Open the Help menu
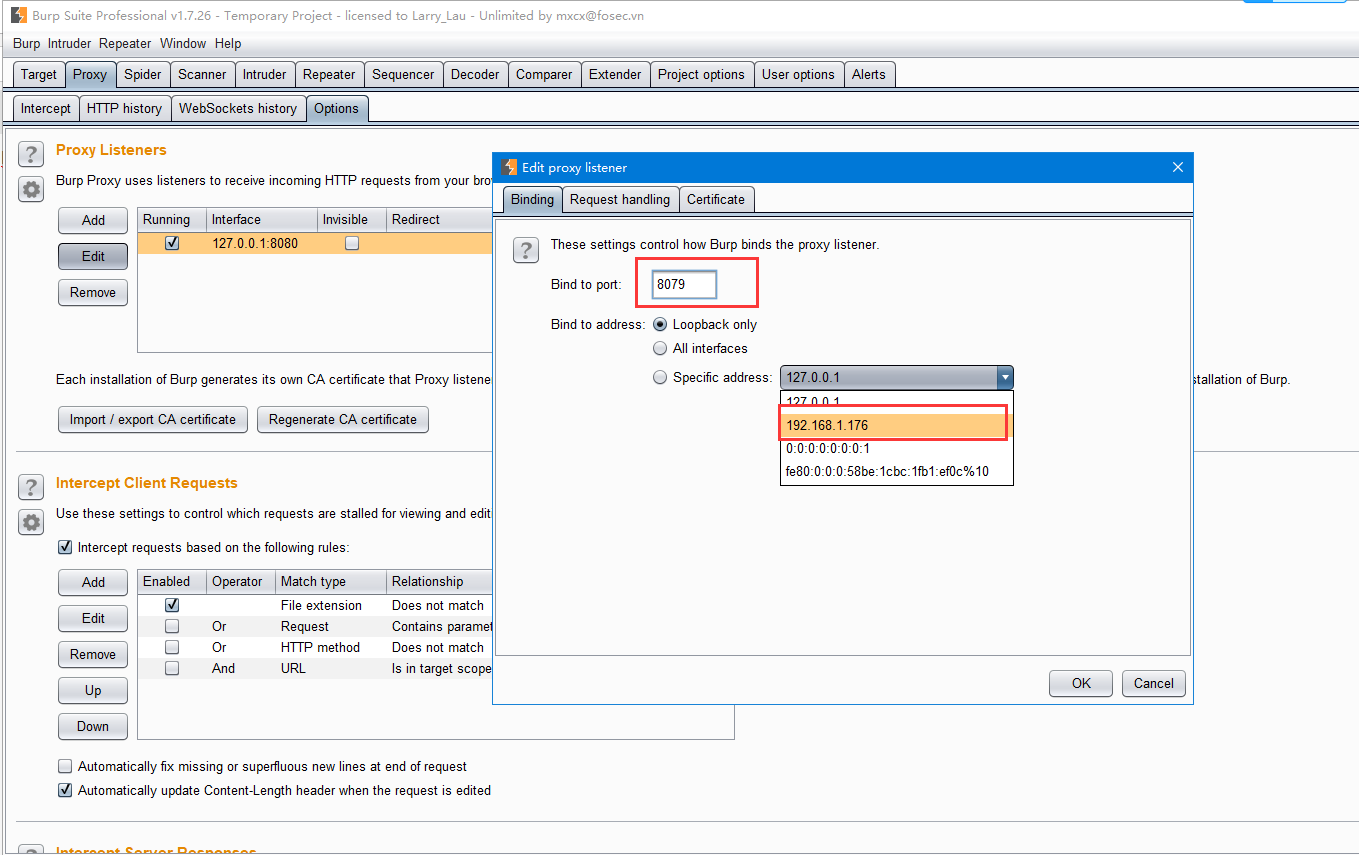 [228, 43]
